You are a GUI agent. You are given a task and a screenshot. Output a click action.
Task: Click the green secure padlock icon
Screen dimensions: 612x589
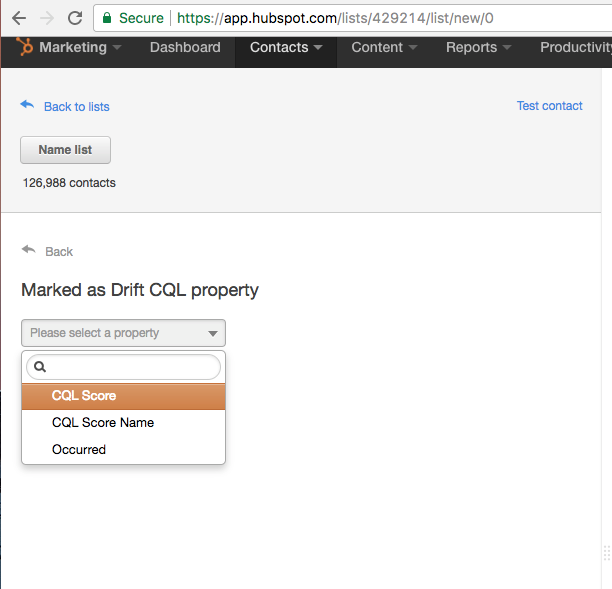pos(107,18)
